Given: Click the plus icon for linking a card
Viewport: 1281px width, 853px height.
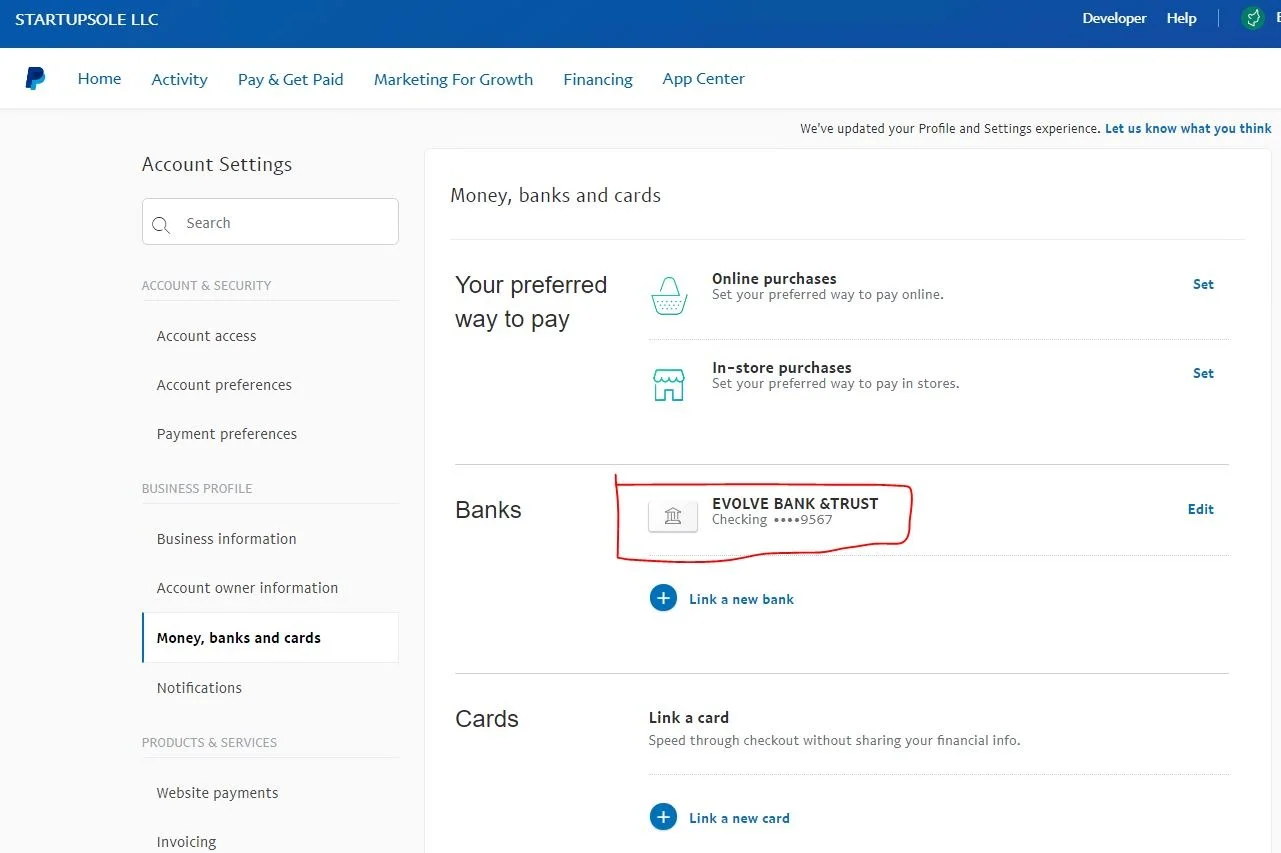Looking at the screenshot, I should (663, 818).
